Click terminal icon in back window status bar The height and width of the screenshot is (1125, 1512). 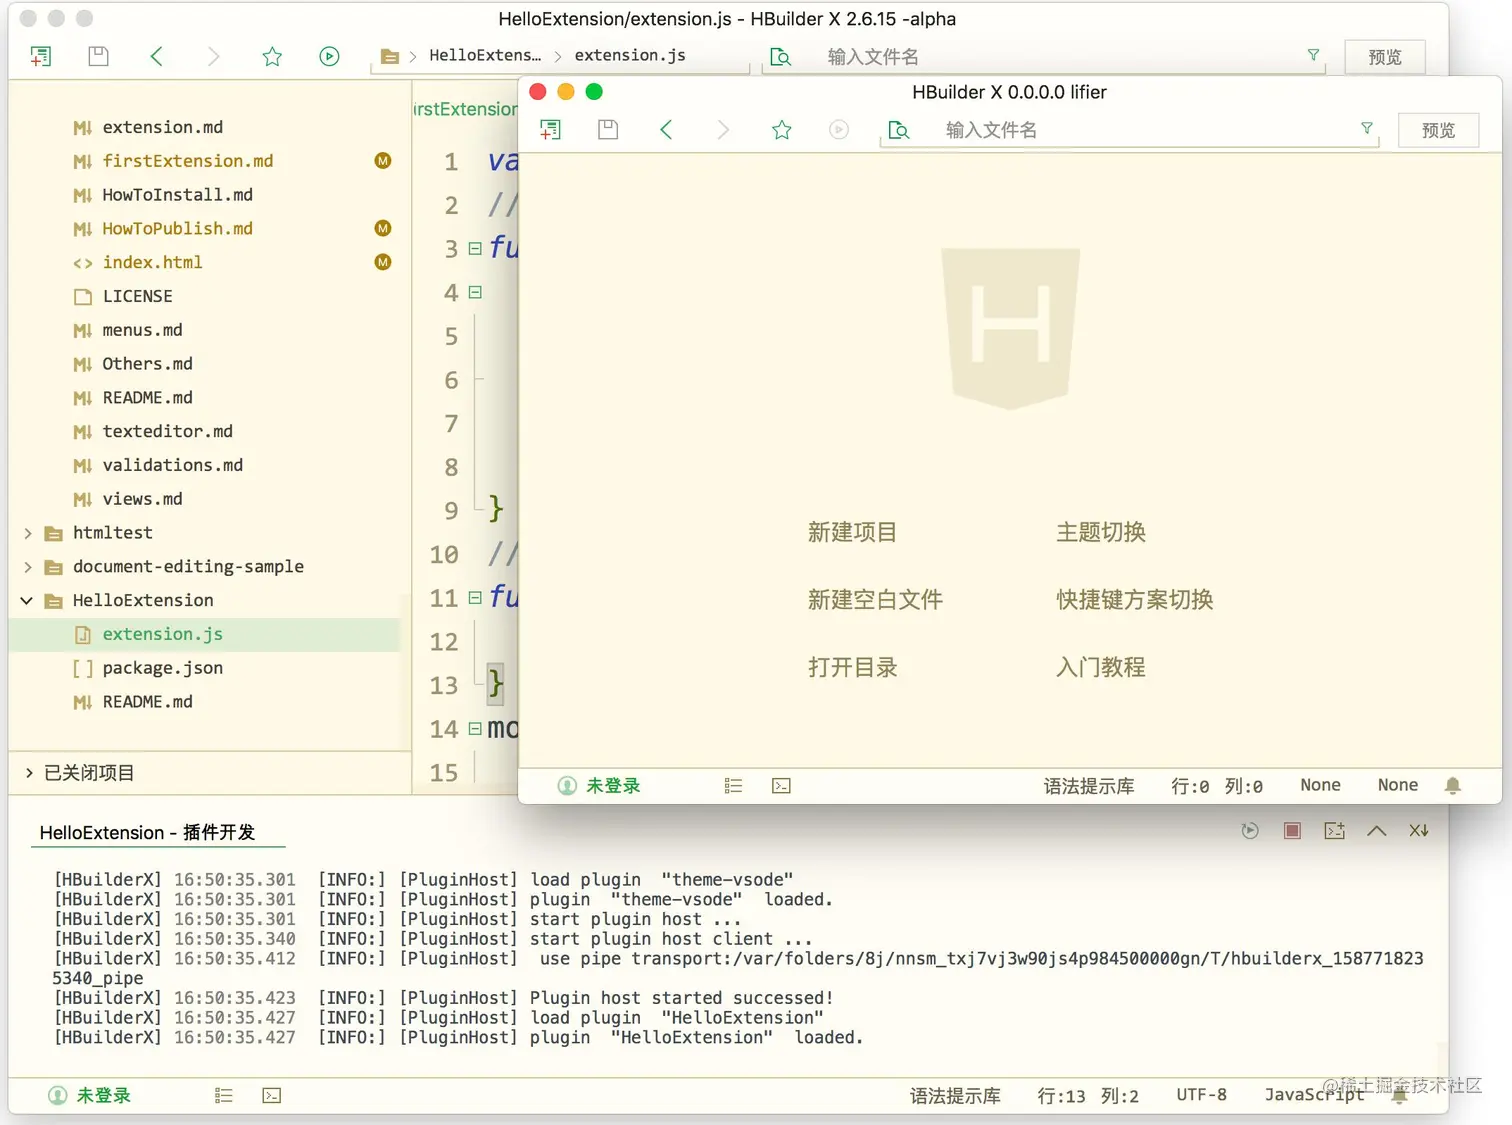pyautogui.click(x=271, y=1095)
